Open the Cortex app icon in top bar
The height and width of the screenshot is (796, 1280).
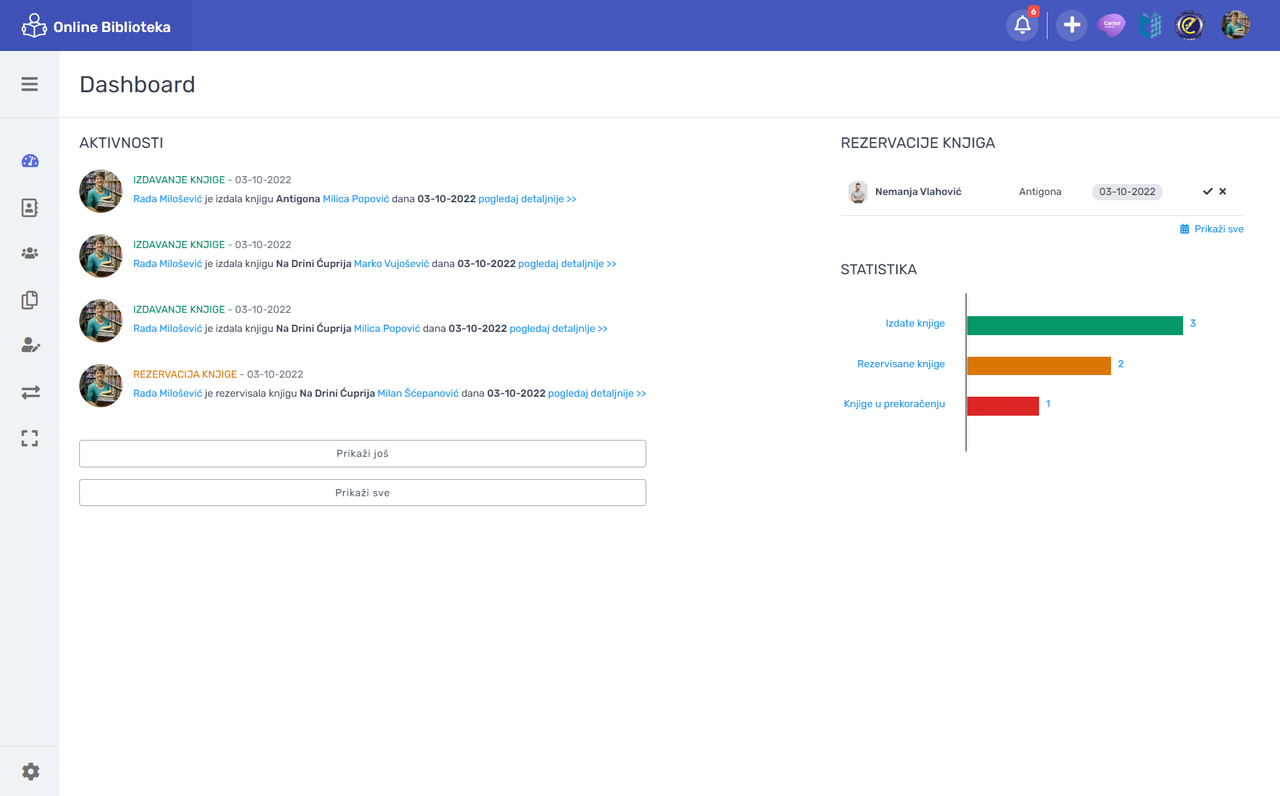coord(1111,24)
